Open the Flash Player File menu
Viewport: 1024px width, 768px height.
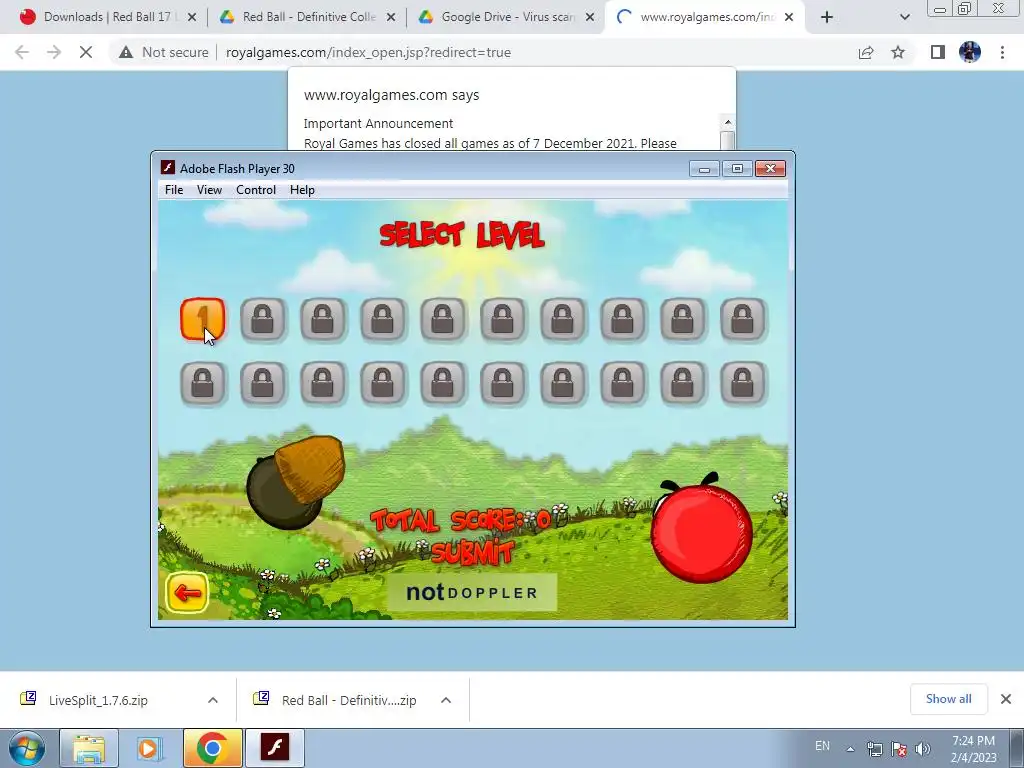[x=174, y=190]
